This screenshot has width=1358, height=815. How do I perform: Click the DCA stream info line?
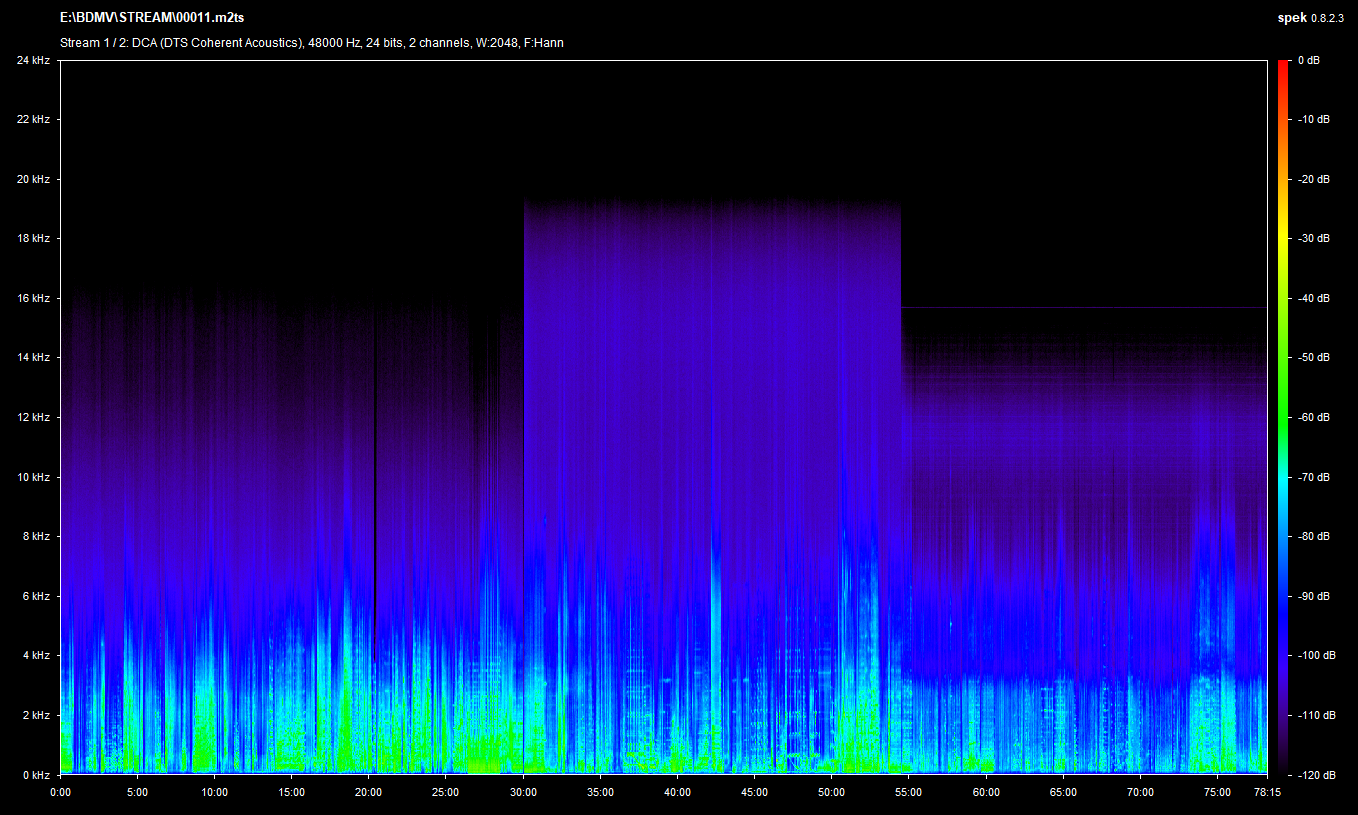(312, 43)
